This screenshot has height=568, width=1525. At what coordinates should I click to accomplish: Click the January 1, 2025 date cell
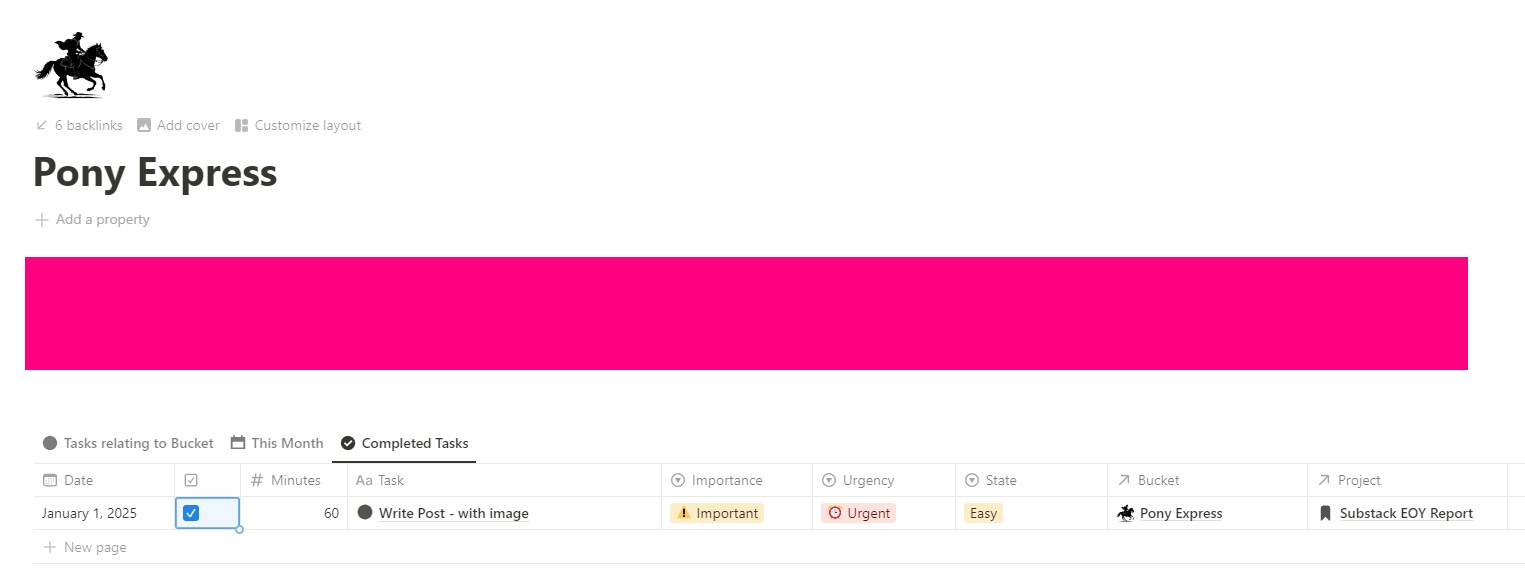[x=104, y=513]
